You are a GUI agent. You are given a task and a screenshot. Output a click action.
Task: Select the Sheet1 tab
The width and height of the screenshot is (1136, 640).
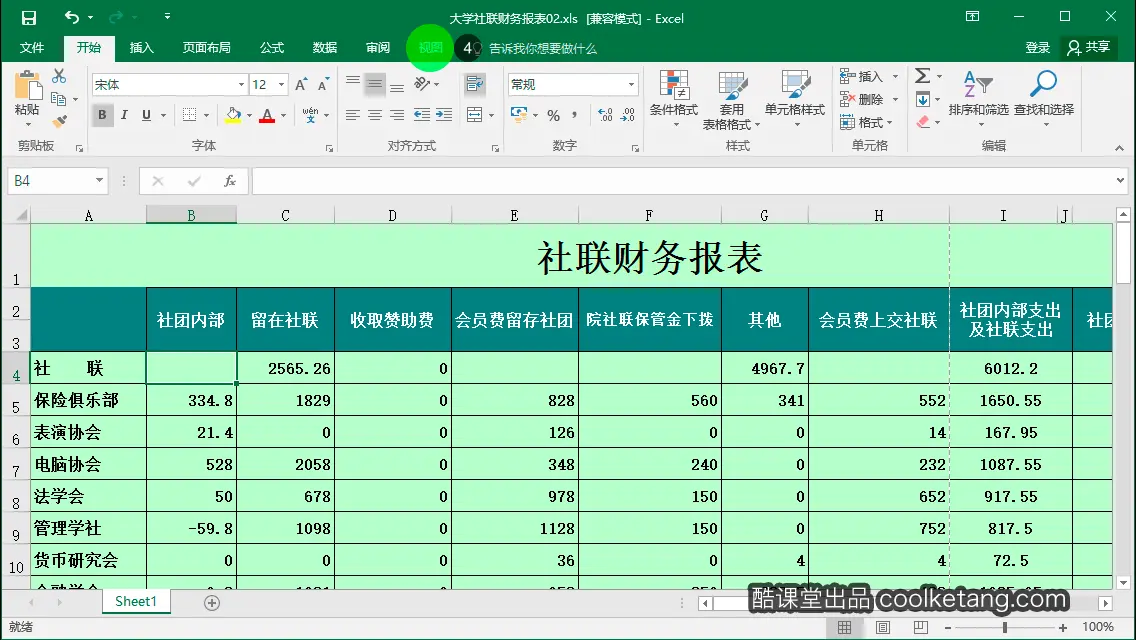(136, 602)
